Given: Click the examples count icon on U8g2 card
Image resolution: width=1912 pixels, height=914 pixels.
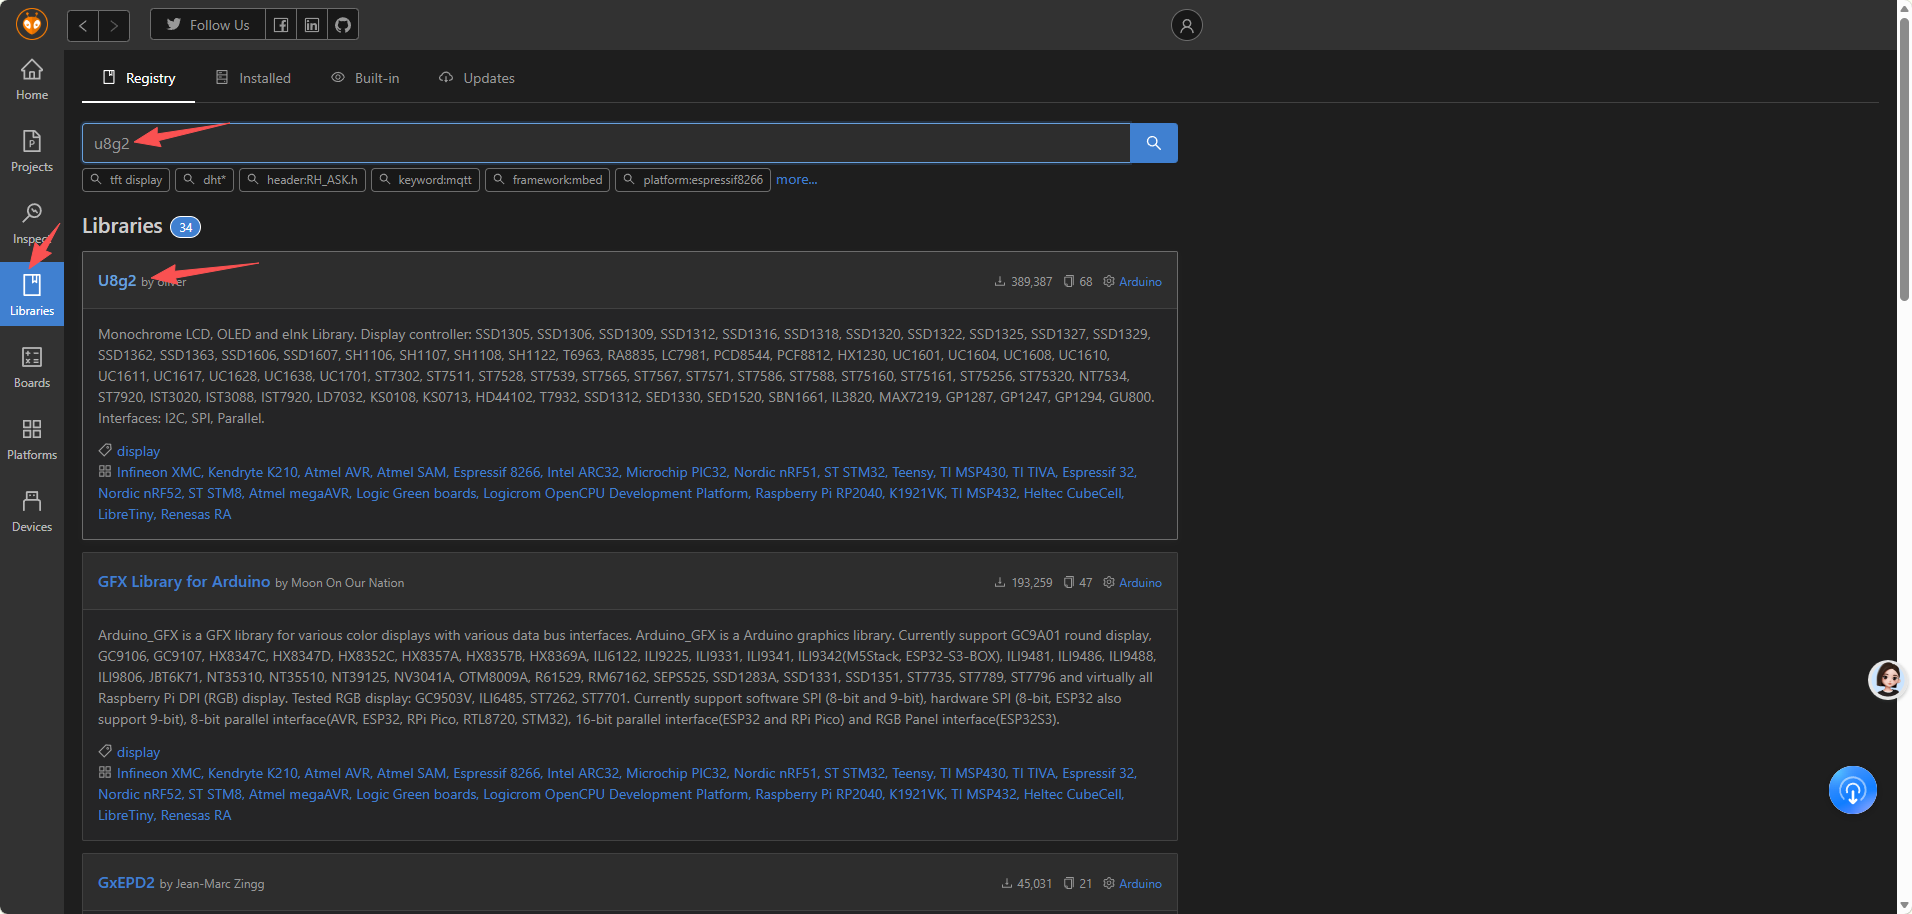Looking at the screenshot, I should coord(1069,282).
